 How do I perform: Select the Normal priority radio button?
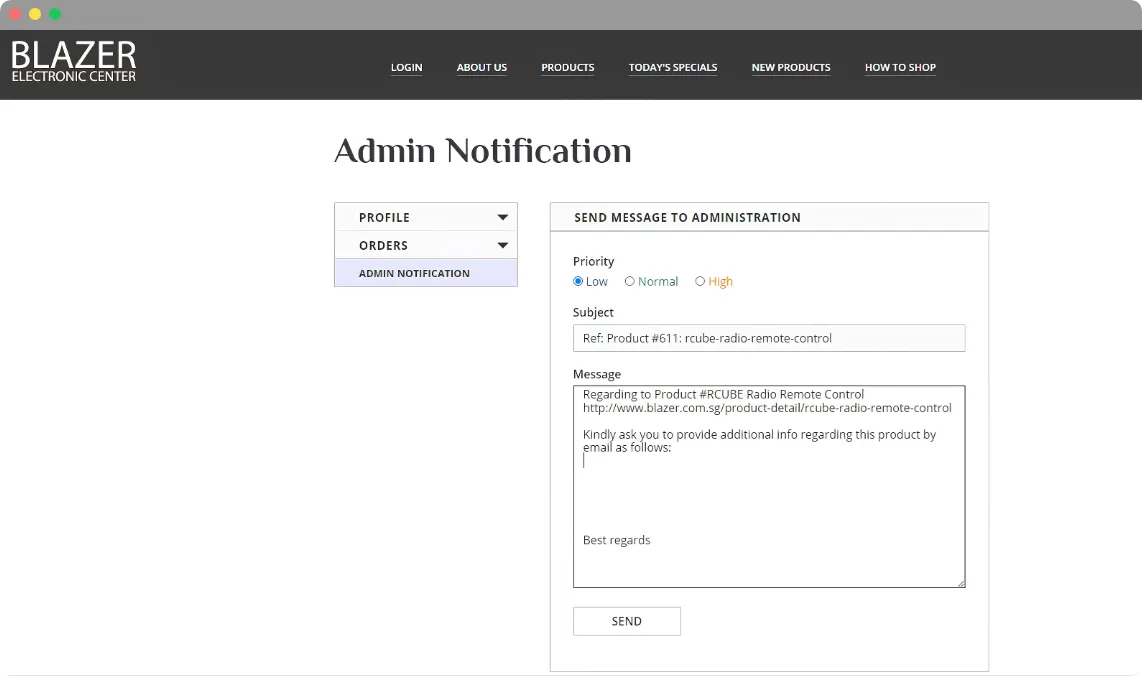pyautogui.click(x=630, y=281)
